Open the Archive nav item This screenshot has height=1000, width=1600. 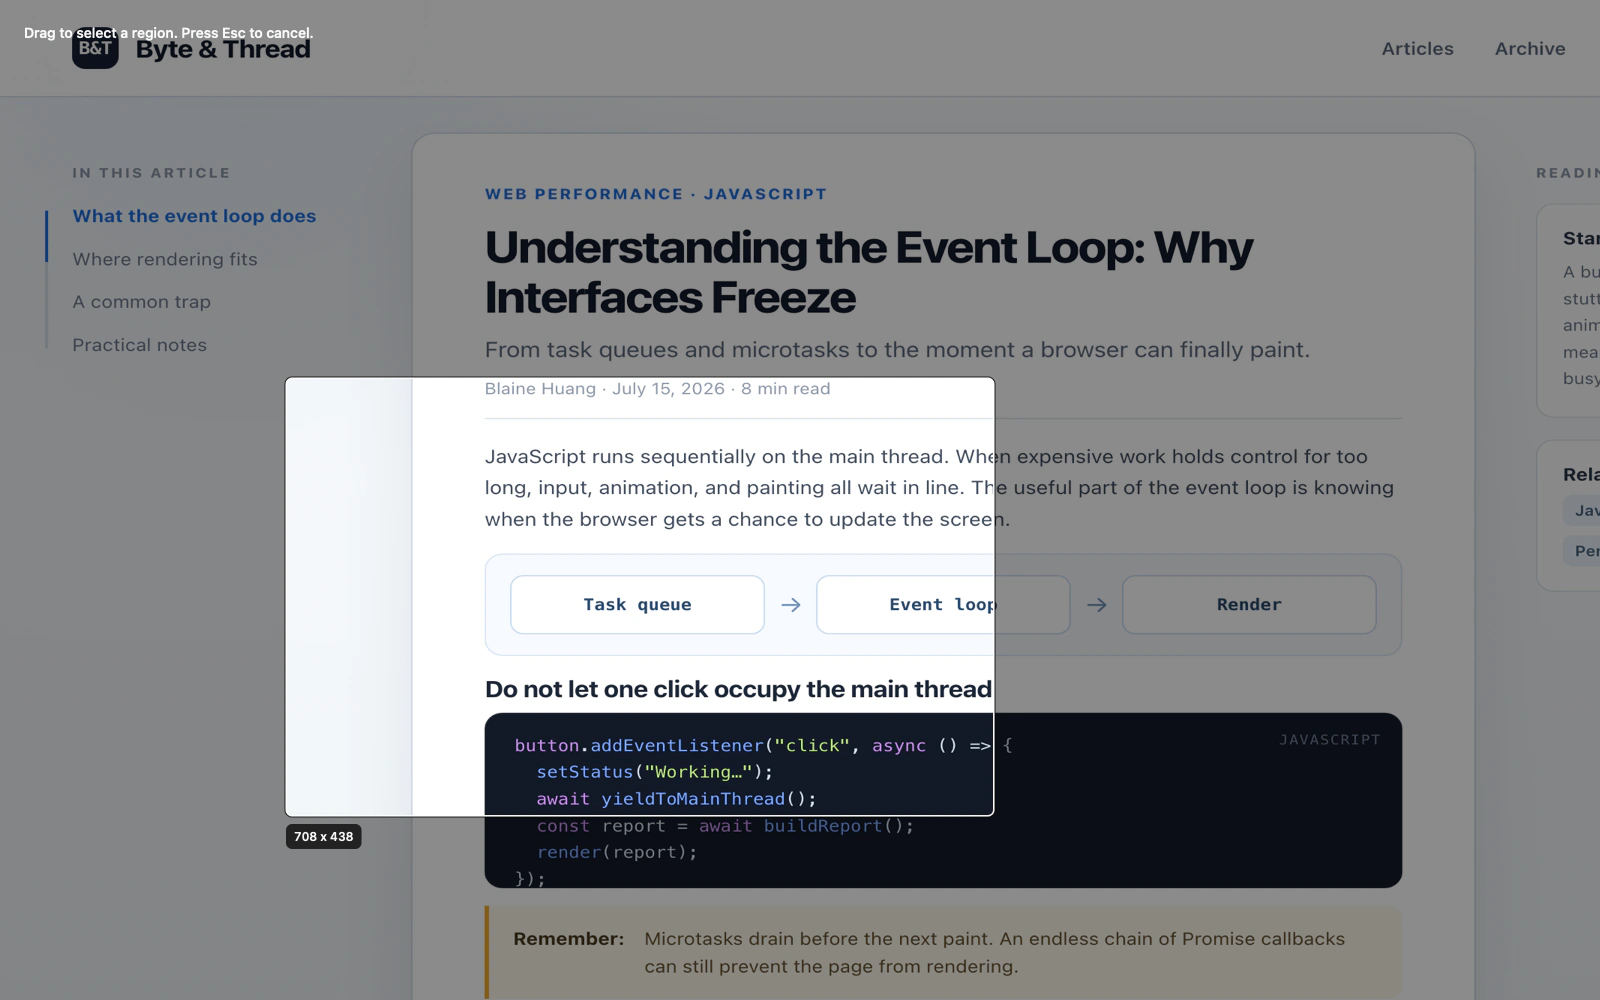coord(1530,48)
